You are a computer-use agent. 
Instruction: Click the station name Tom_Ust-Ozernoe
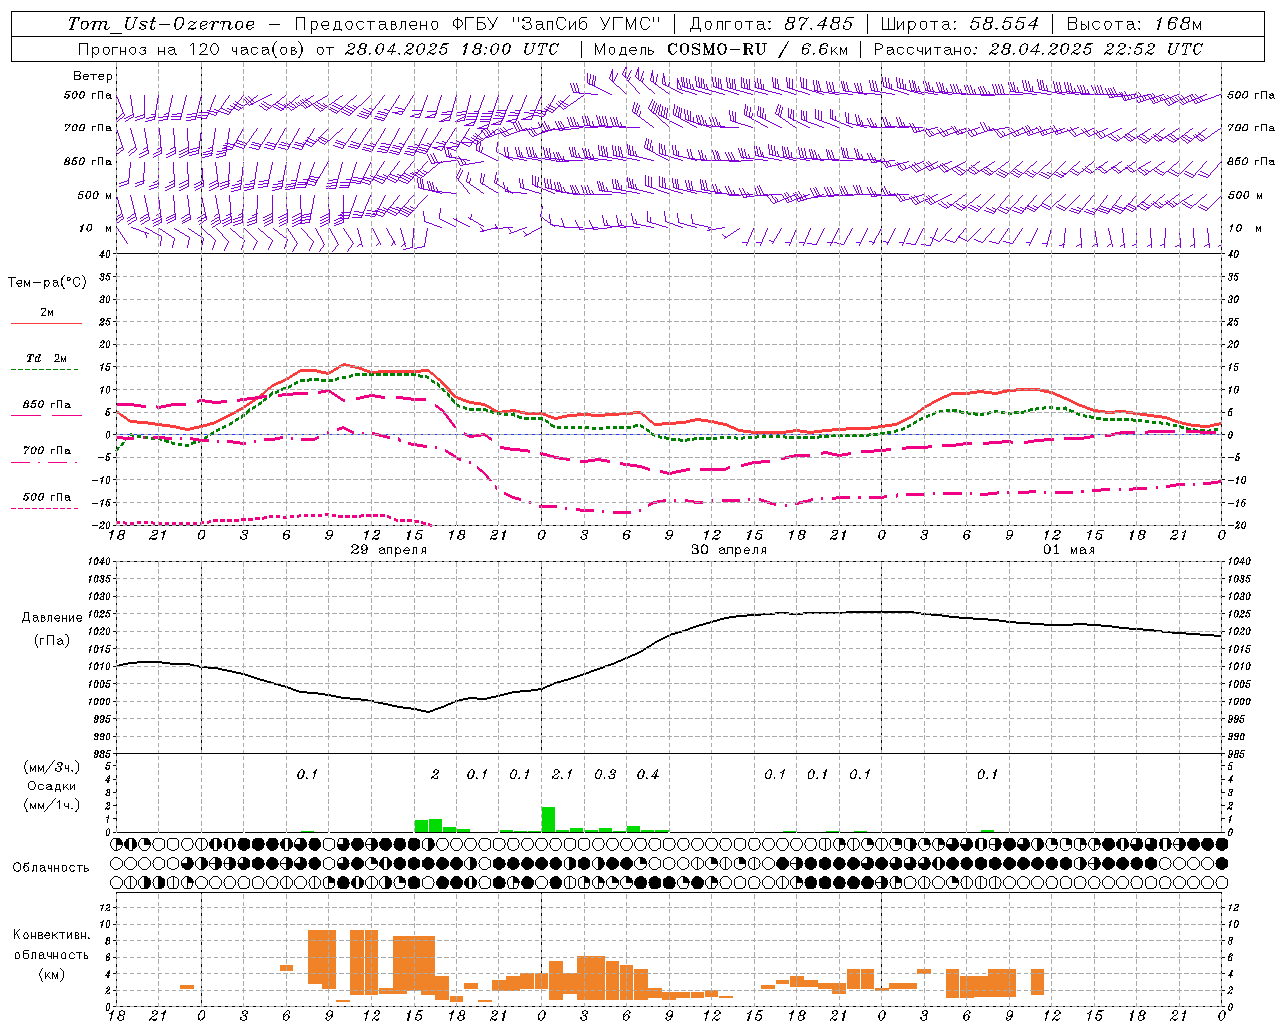[x=161, y=24]
